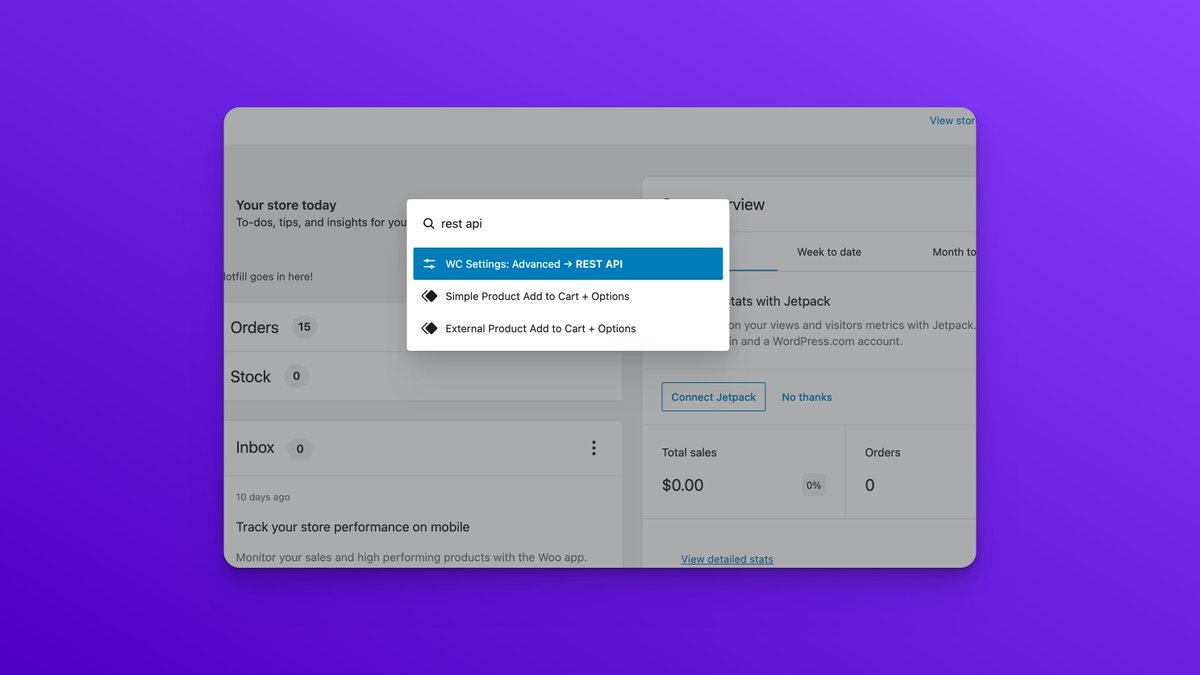Click the block icon beside Simple Product result
1200x675 pixels.
coord(430,296)
